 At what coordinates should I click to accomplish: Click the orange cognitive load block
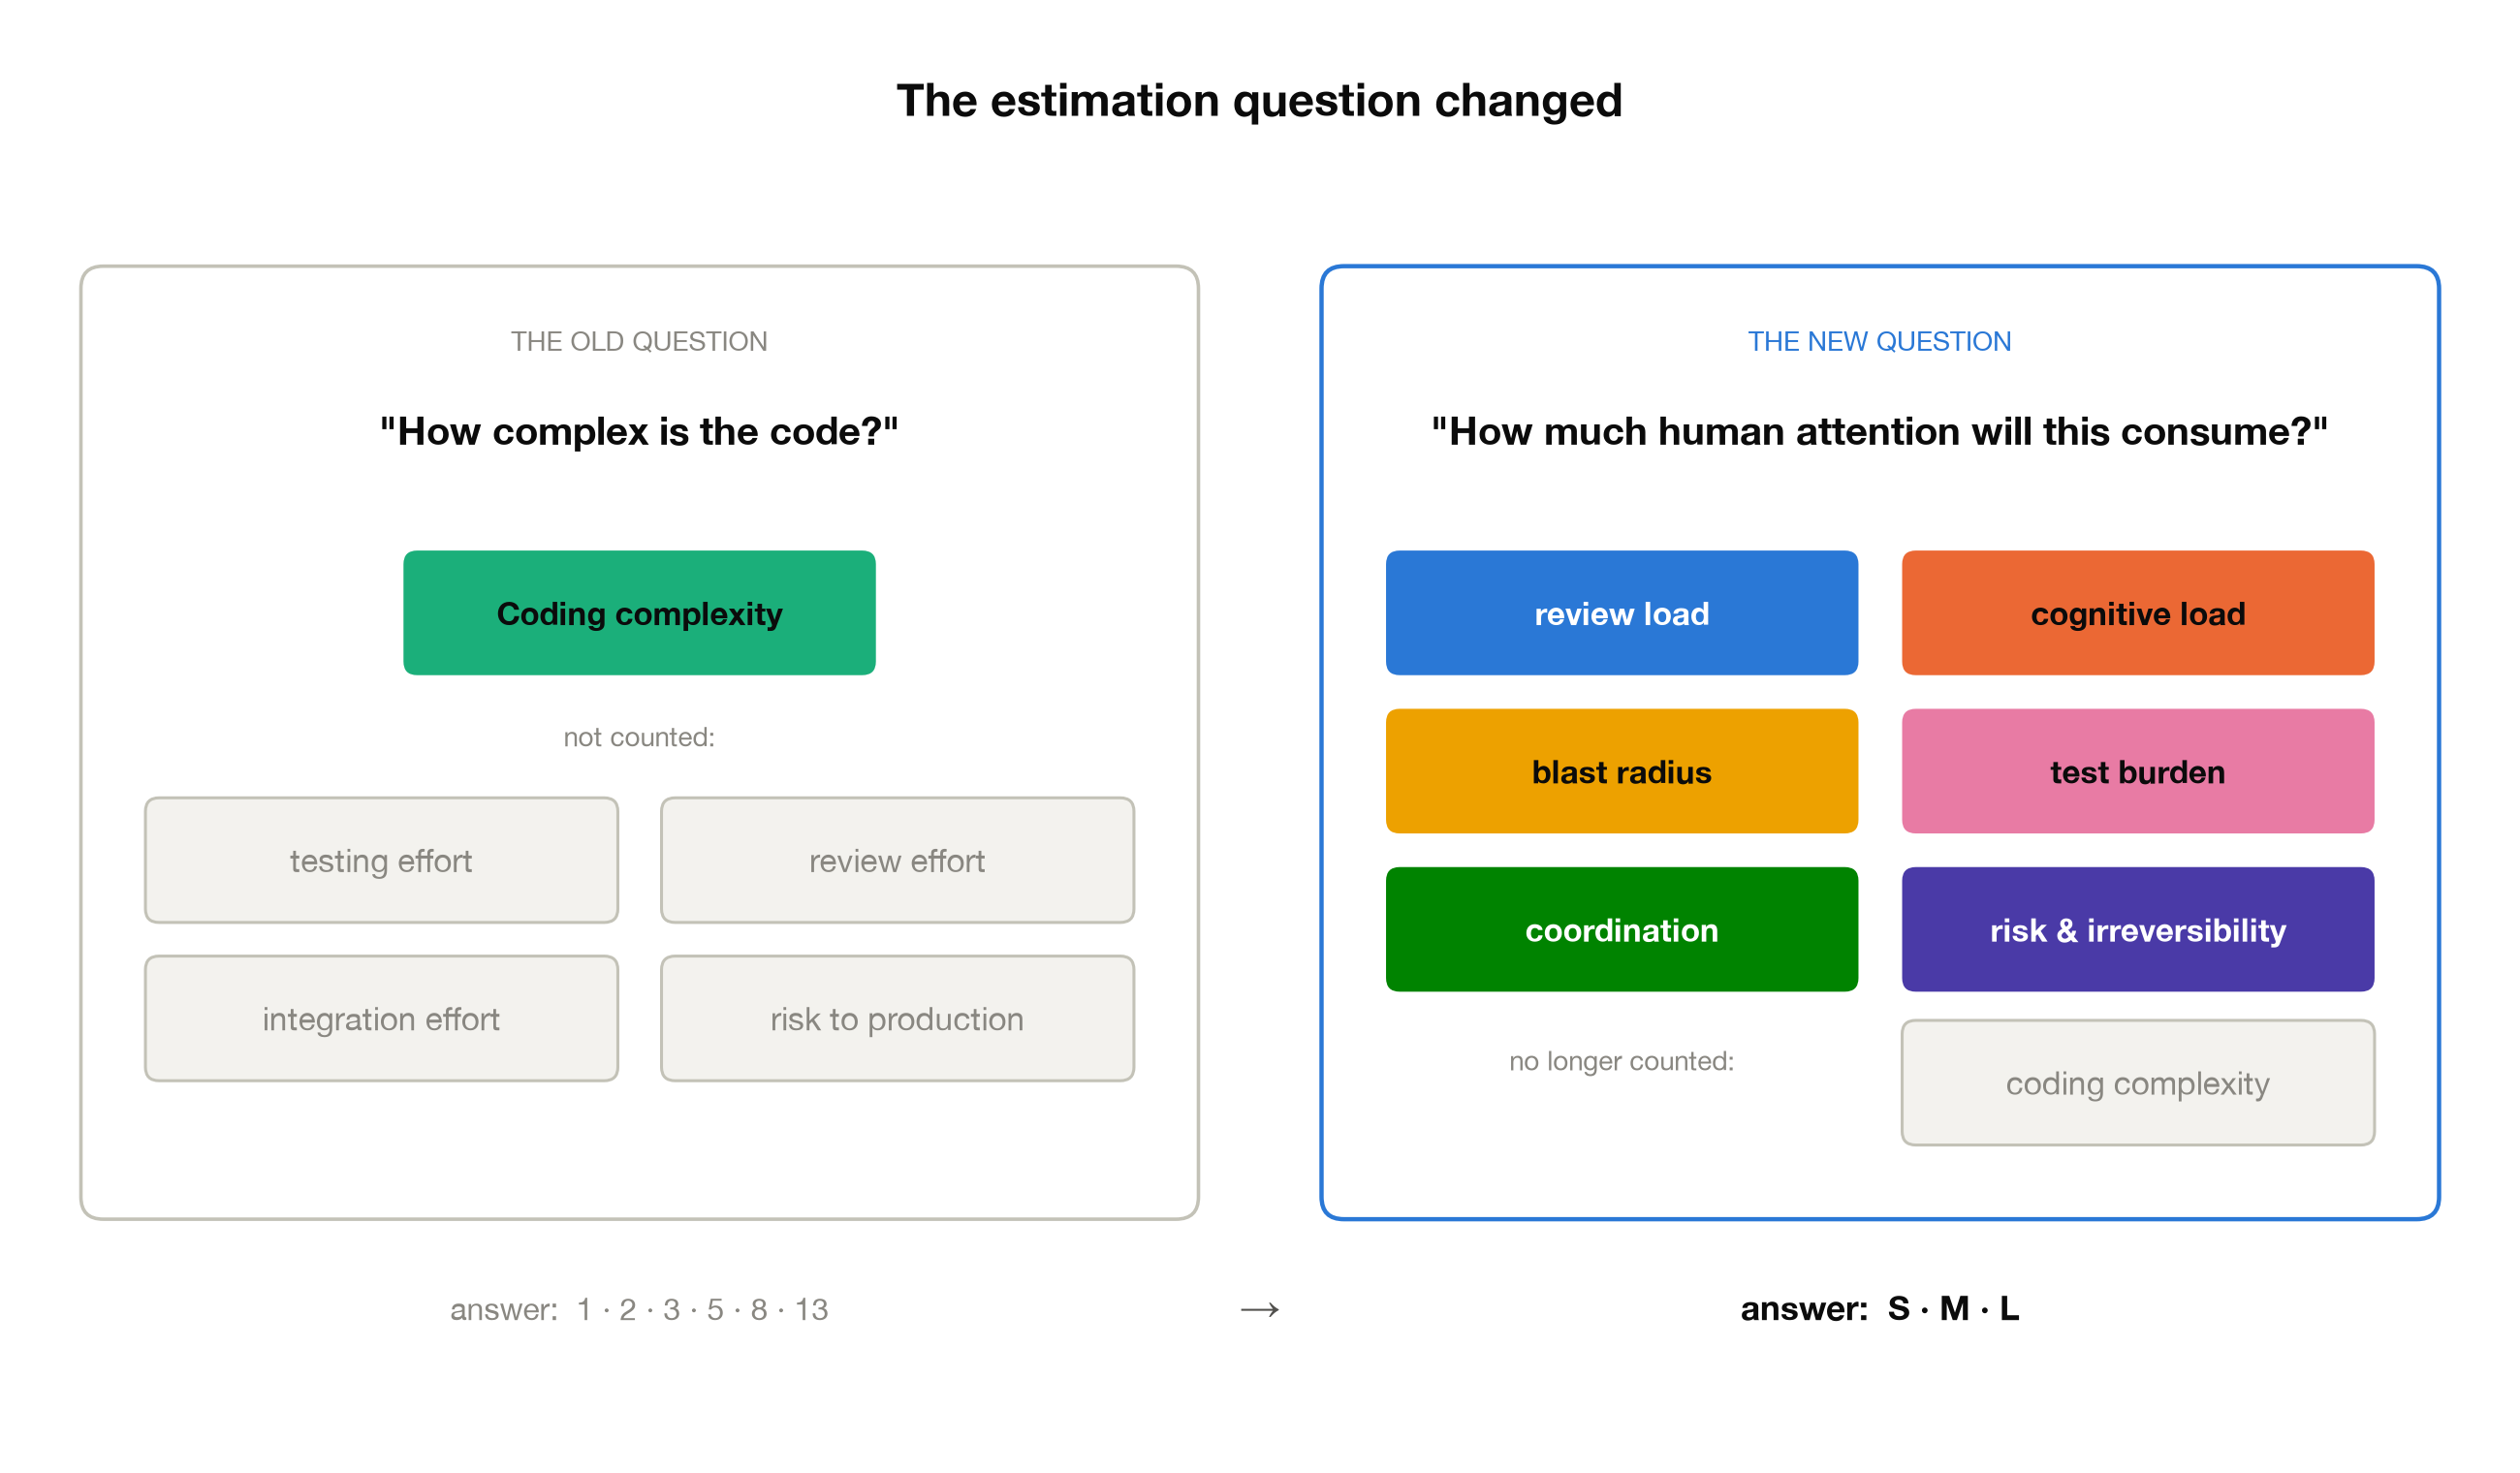pyautogui.click(x=2137, y=613)
